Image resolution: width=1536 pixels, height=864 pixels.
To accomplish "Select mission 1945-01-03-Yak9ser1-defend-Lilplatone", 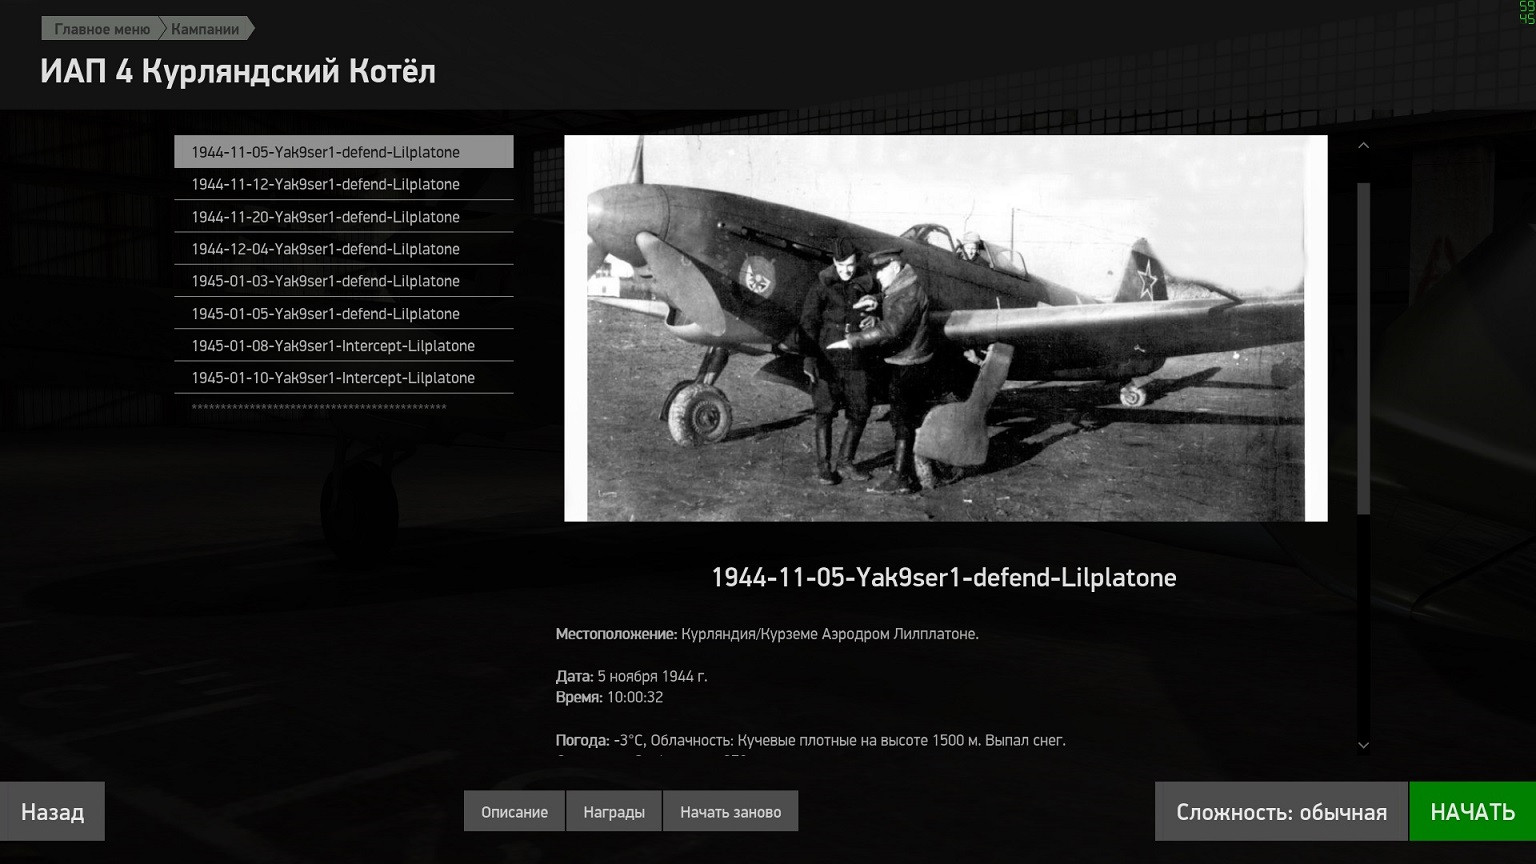I will click(x=344, y=281).
